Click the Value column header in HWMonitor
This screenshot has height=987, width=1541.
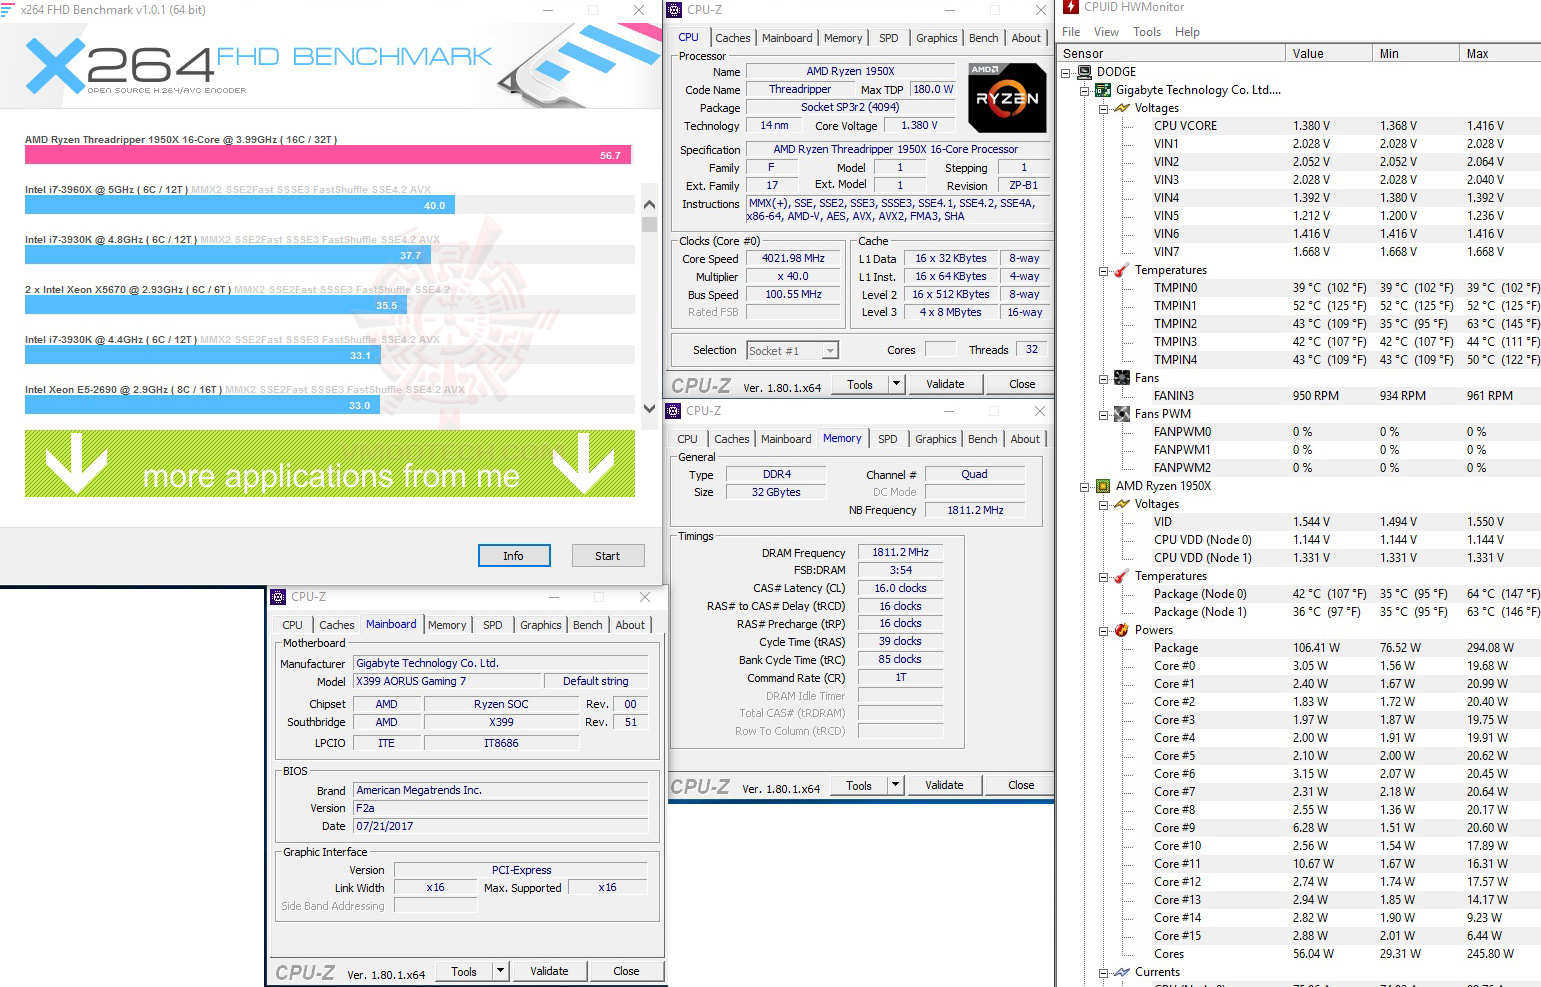1328,54
